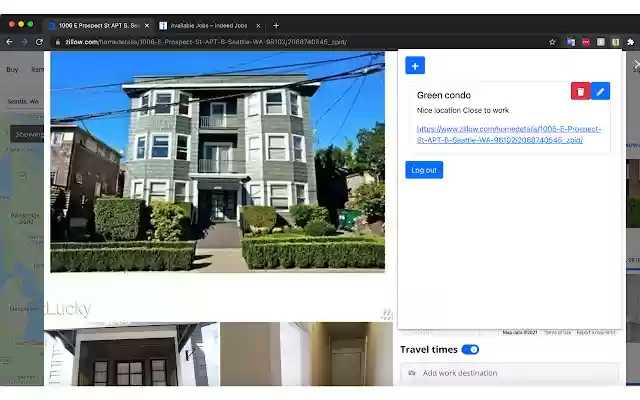Image resolution: width=640 pixels, height=400 pixels.
Task: Select the Green condo title text
Action: 444,95
